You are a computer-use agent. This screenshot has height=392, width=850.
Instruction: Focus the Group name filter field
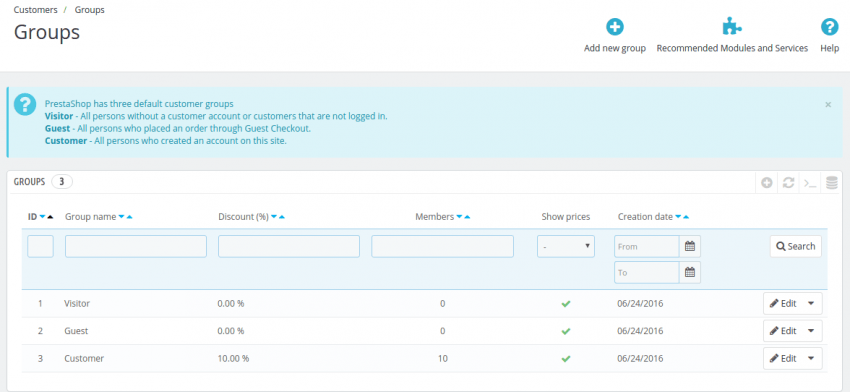point(136,246)
